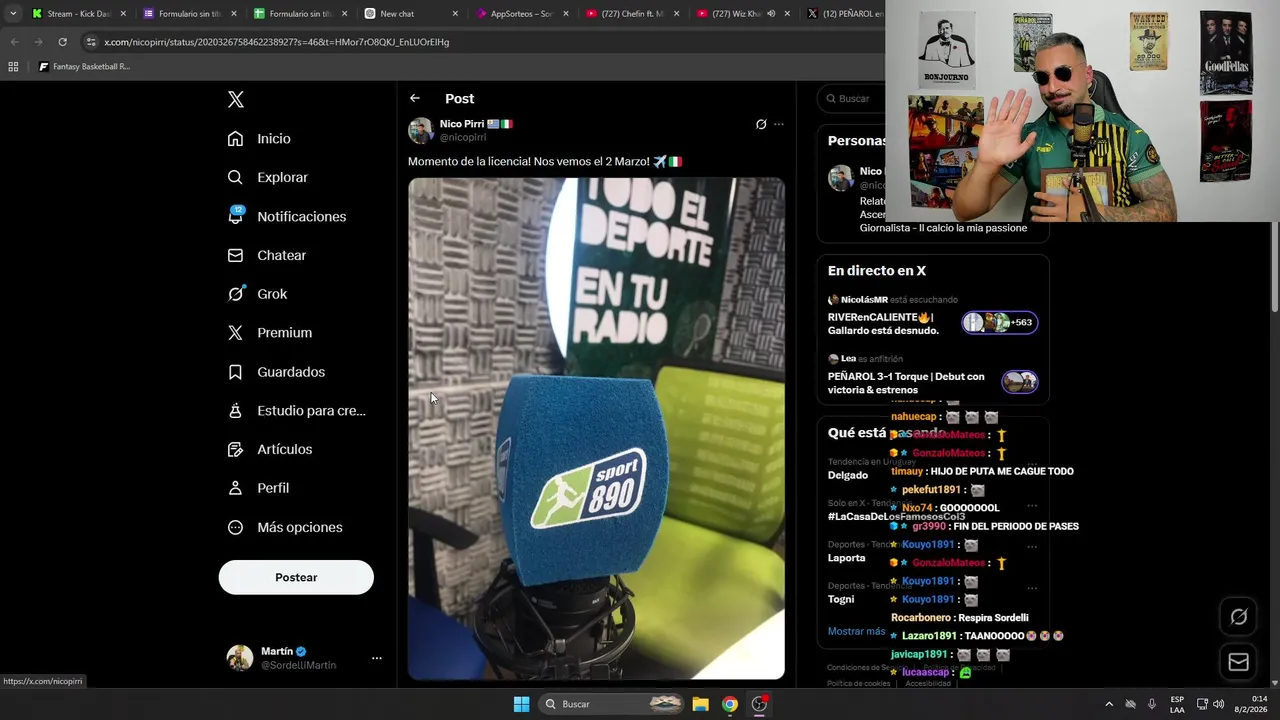Open Estudio para creadores item
Viewport: 1280px width, 720px height.
click(296, 410)
